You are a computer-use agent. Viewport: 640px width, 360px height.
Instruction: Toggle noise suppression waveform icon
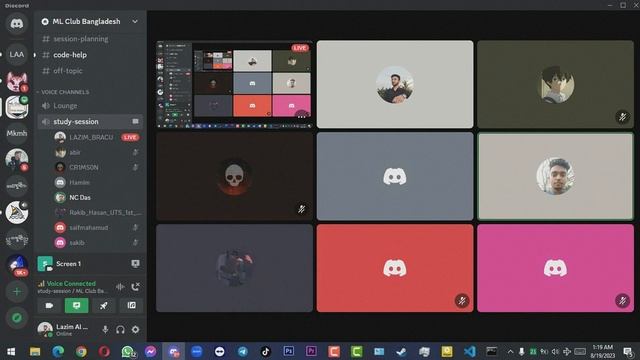[x=120, y=287]
